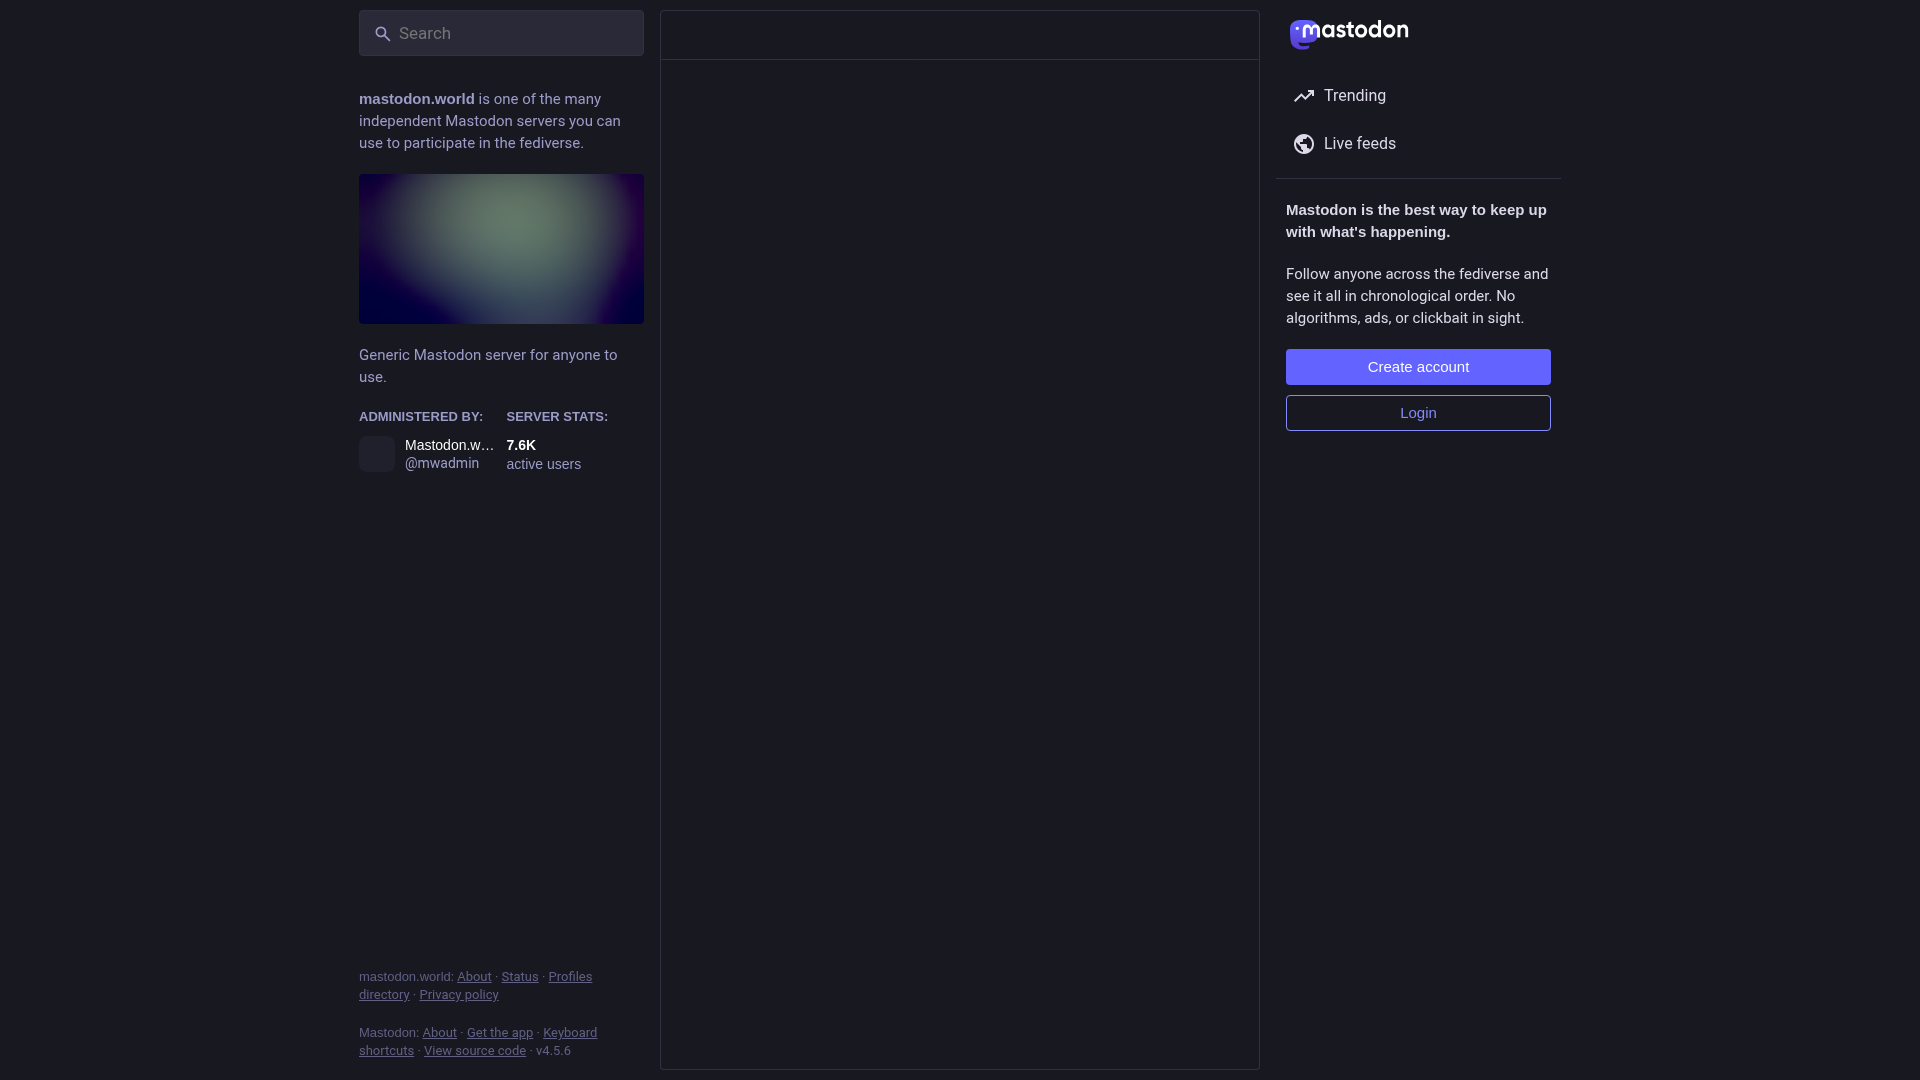Click the Trending arrow icon
Viewport: 1920px width, 1080px height.
pyautogui.click(x=1303, y=96)
